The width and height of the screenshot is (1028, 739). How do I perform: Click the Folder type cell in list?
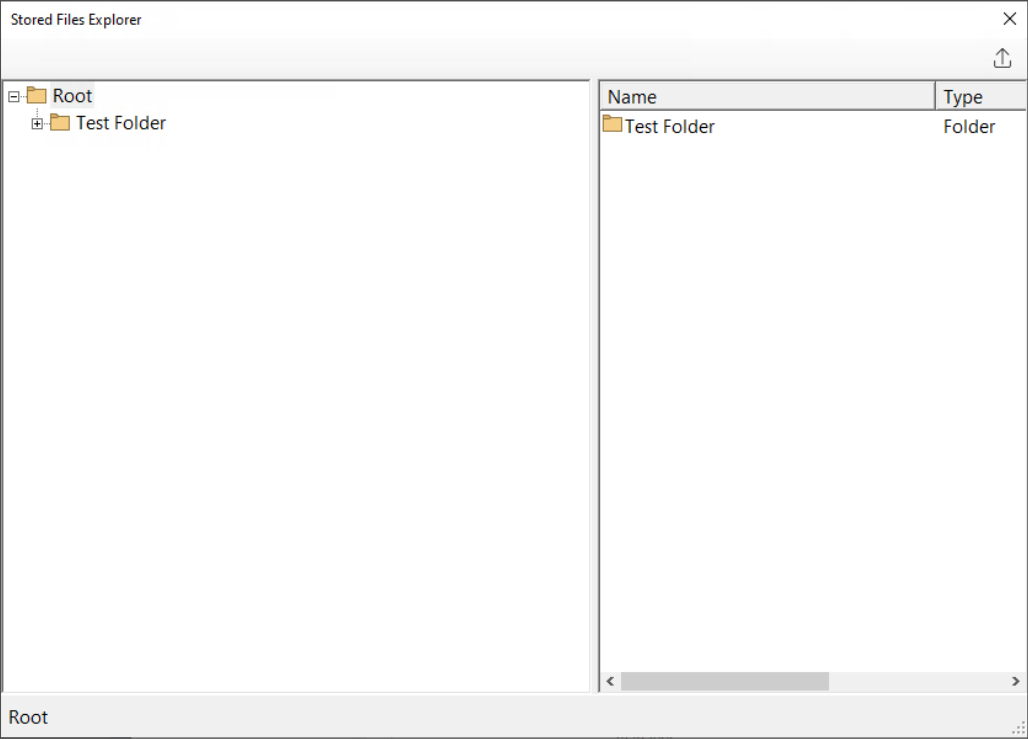[x=969, y=127]
